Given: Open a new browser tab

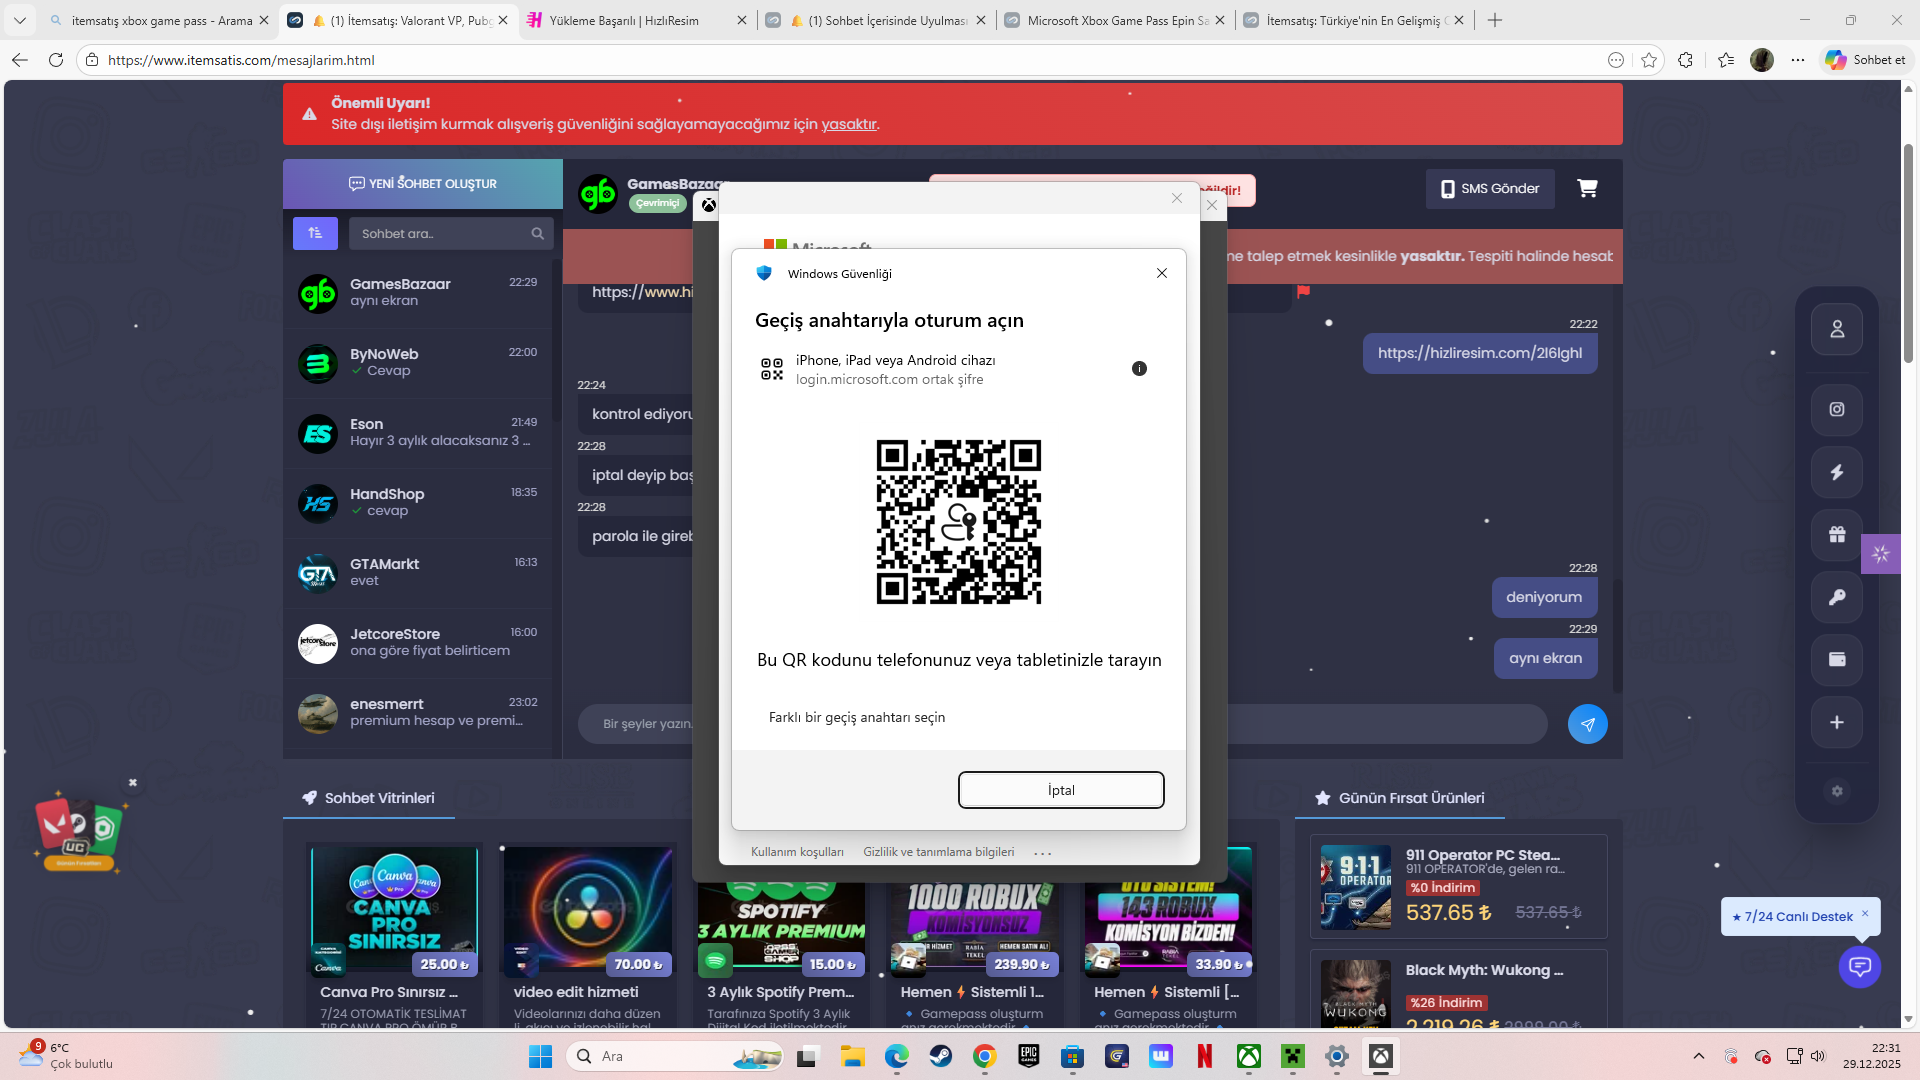Looking at the screenshot, I should click(x=1495, y=20).
